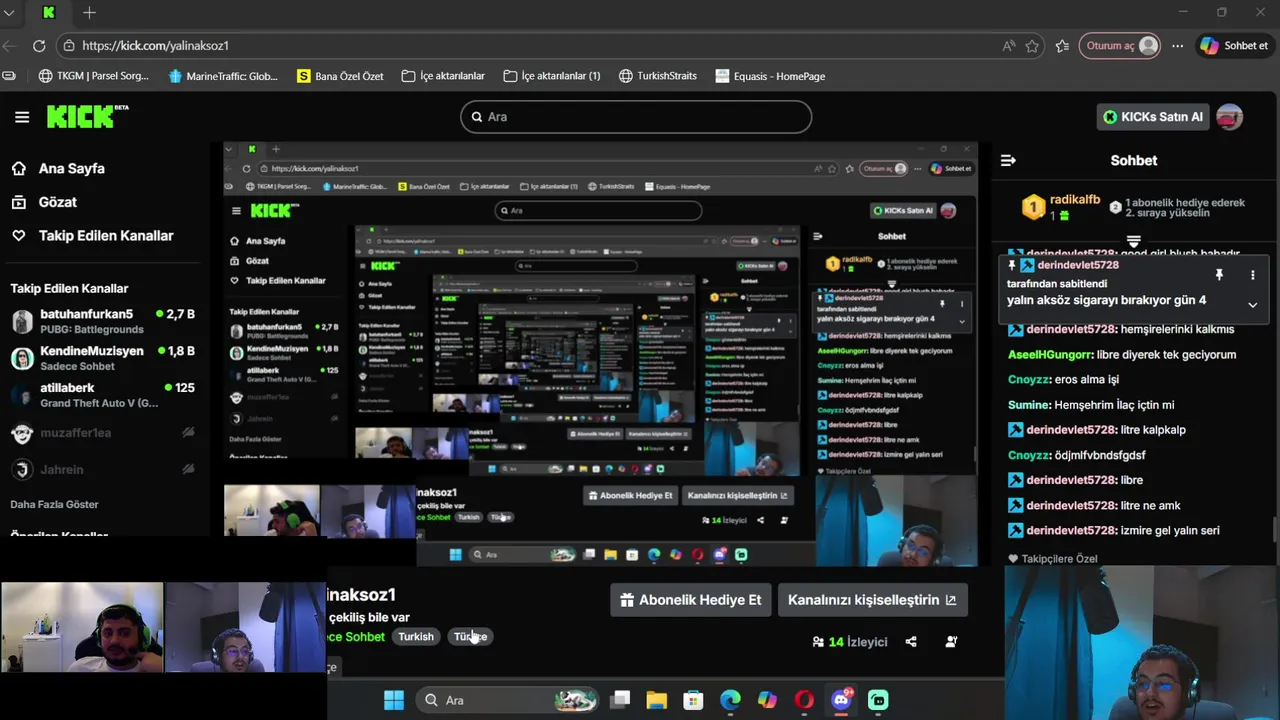Screen dimensions: 1280x720
Task: Open Discord from taskbar
Action: (x=841, y=700)
